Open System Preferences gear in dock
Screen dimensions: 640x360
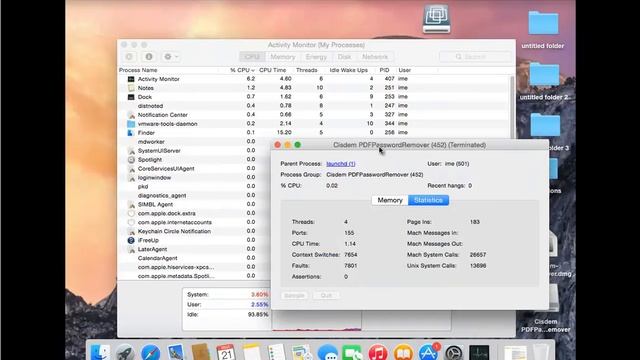click(x=453, y=352)
